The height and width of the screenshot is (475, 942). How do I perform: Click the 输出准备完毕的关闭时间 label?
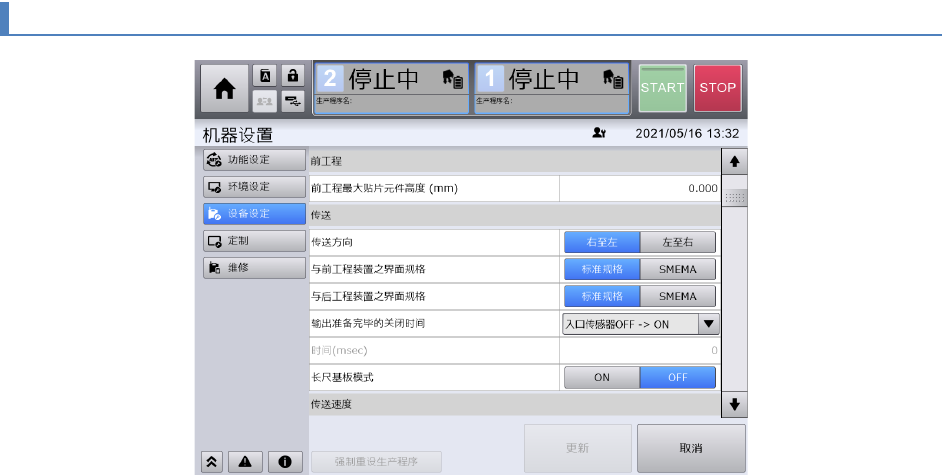click(368, 323)
